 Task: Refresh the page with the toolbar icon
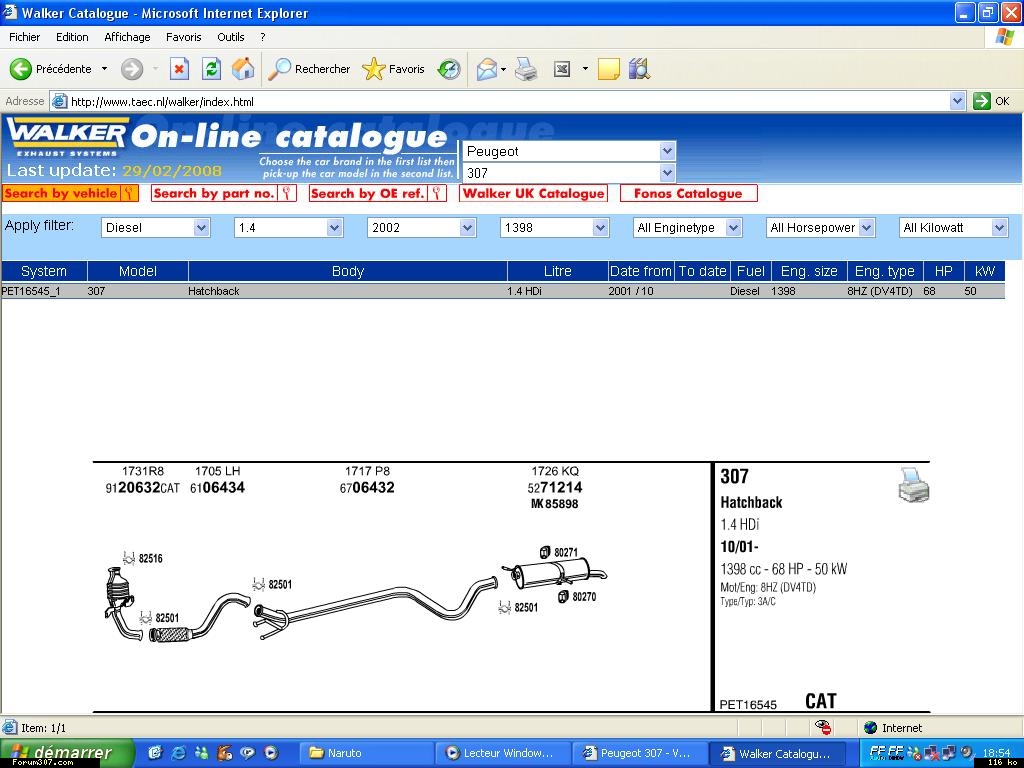click(211, 69)
